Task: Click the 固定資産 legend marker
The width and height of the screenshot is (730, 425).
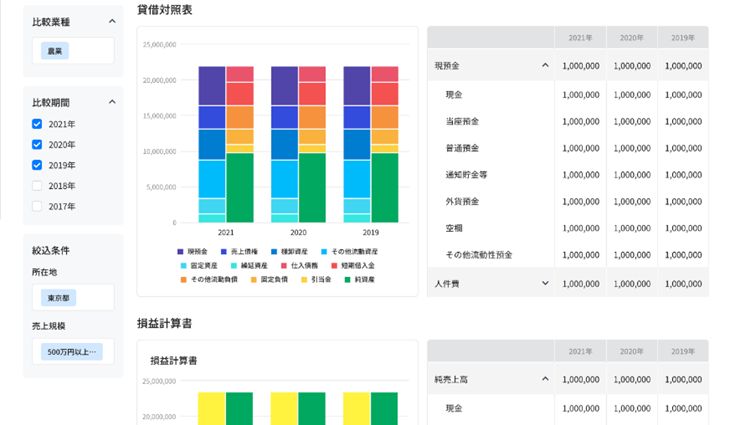Action: pos(184,265)
